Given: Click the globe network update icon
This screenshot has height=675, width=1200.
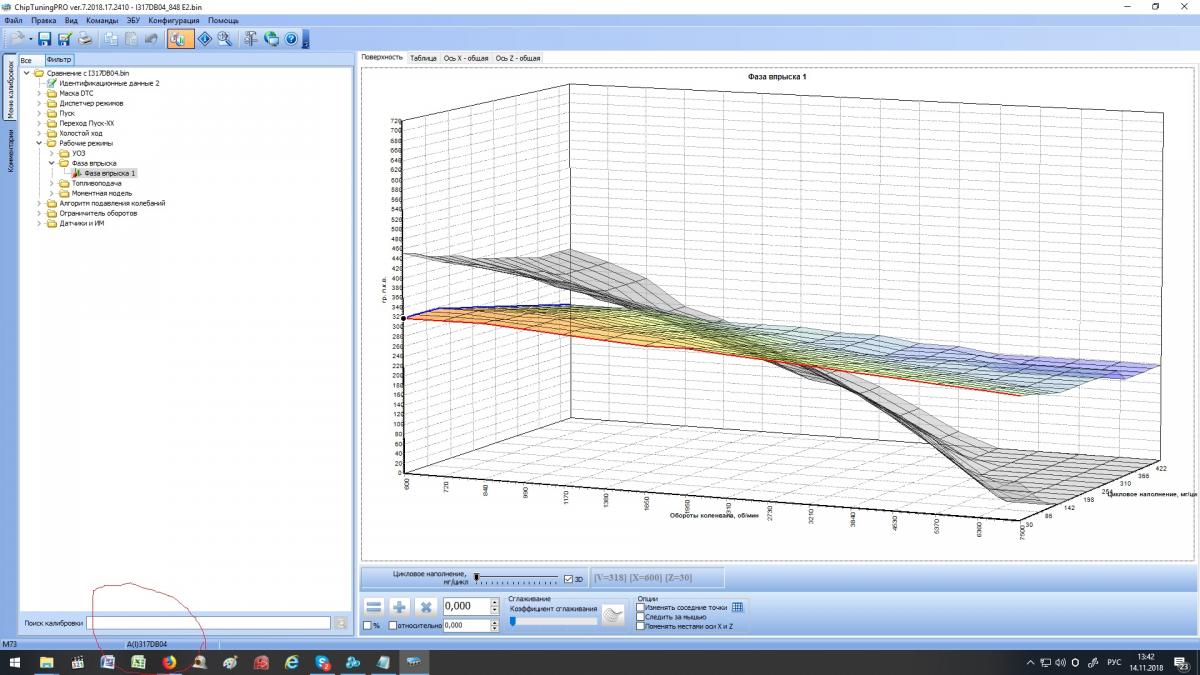Looking at the screenshot, I should point(271,39).
